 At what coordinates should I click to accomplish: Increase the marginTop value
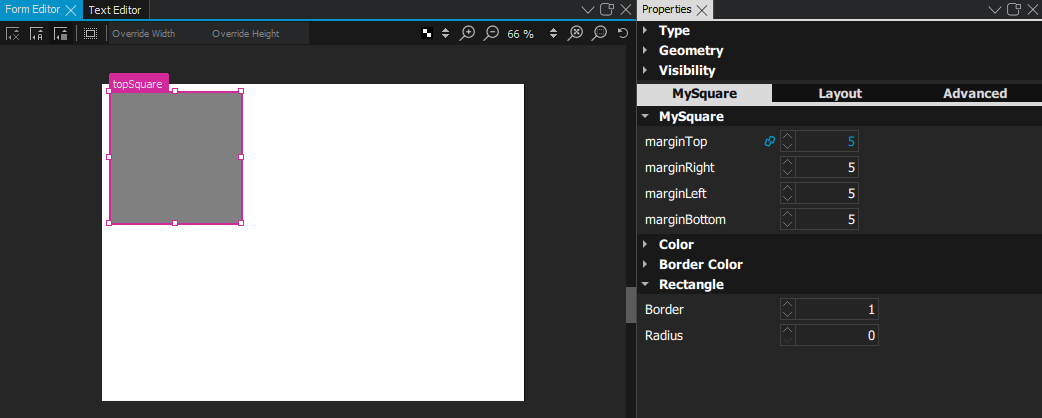tap(787, 137)
